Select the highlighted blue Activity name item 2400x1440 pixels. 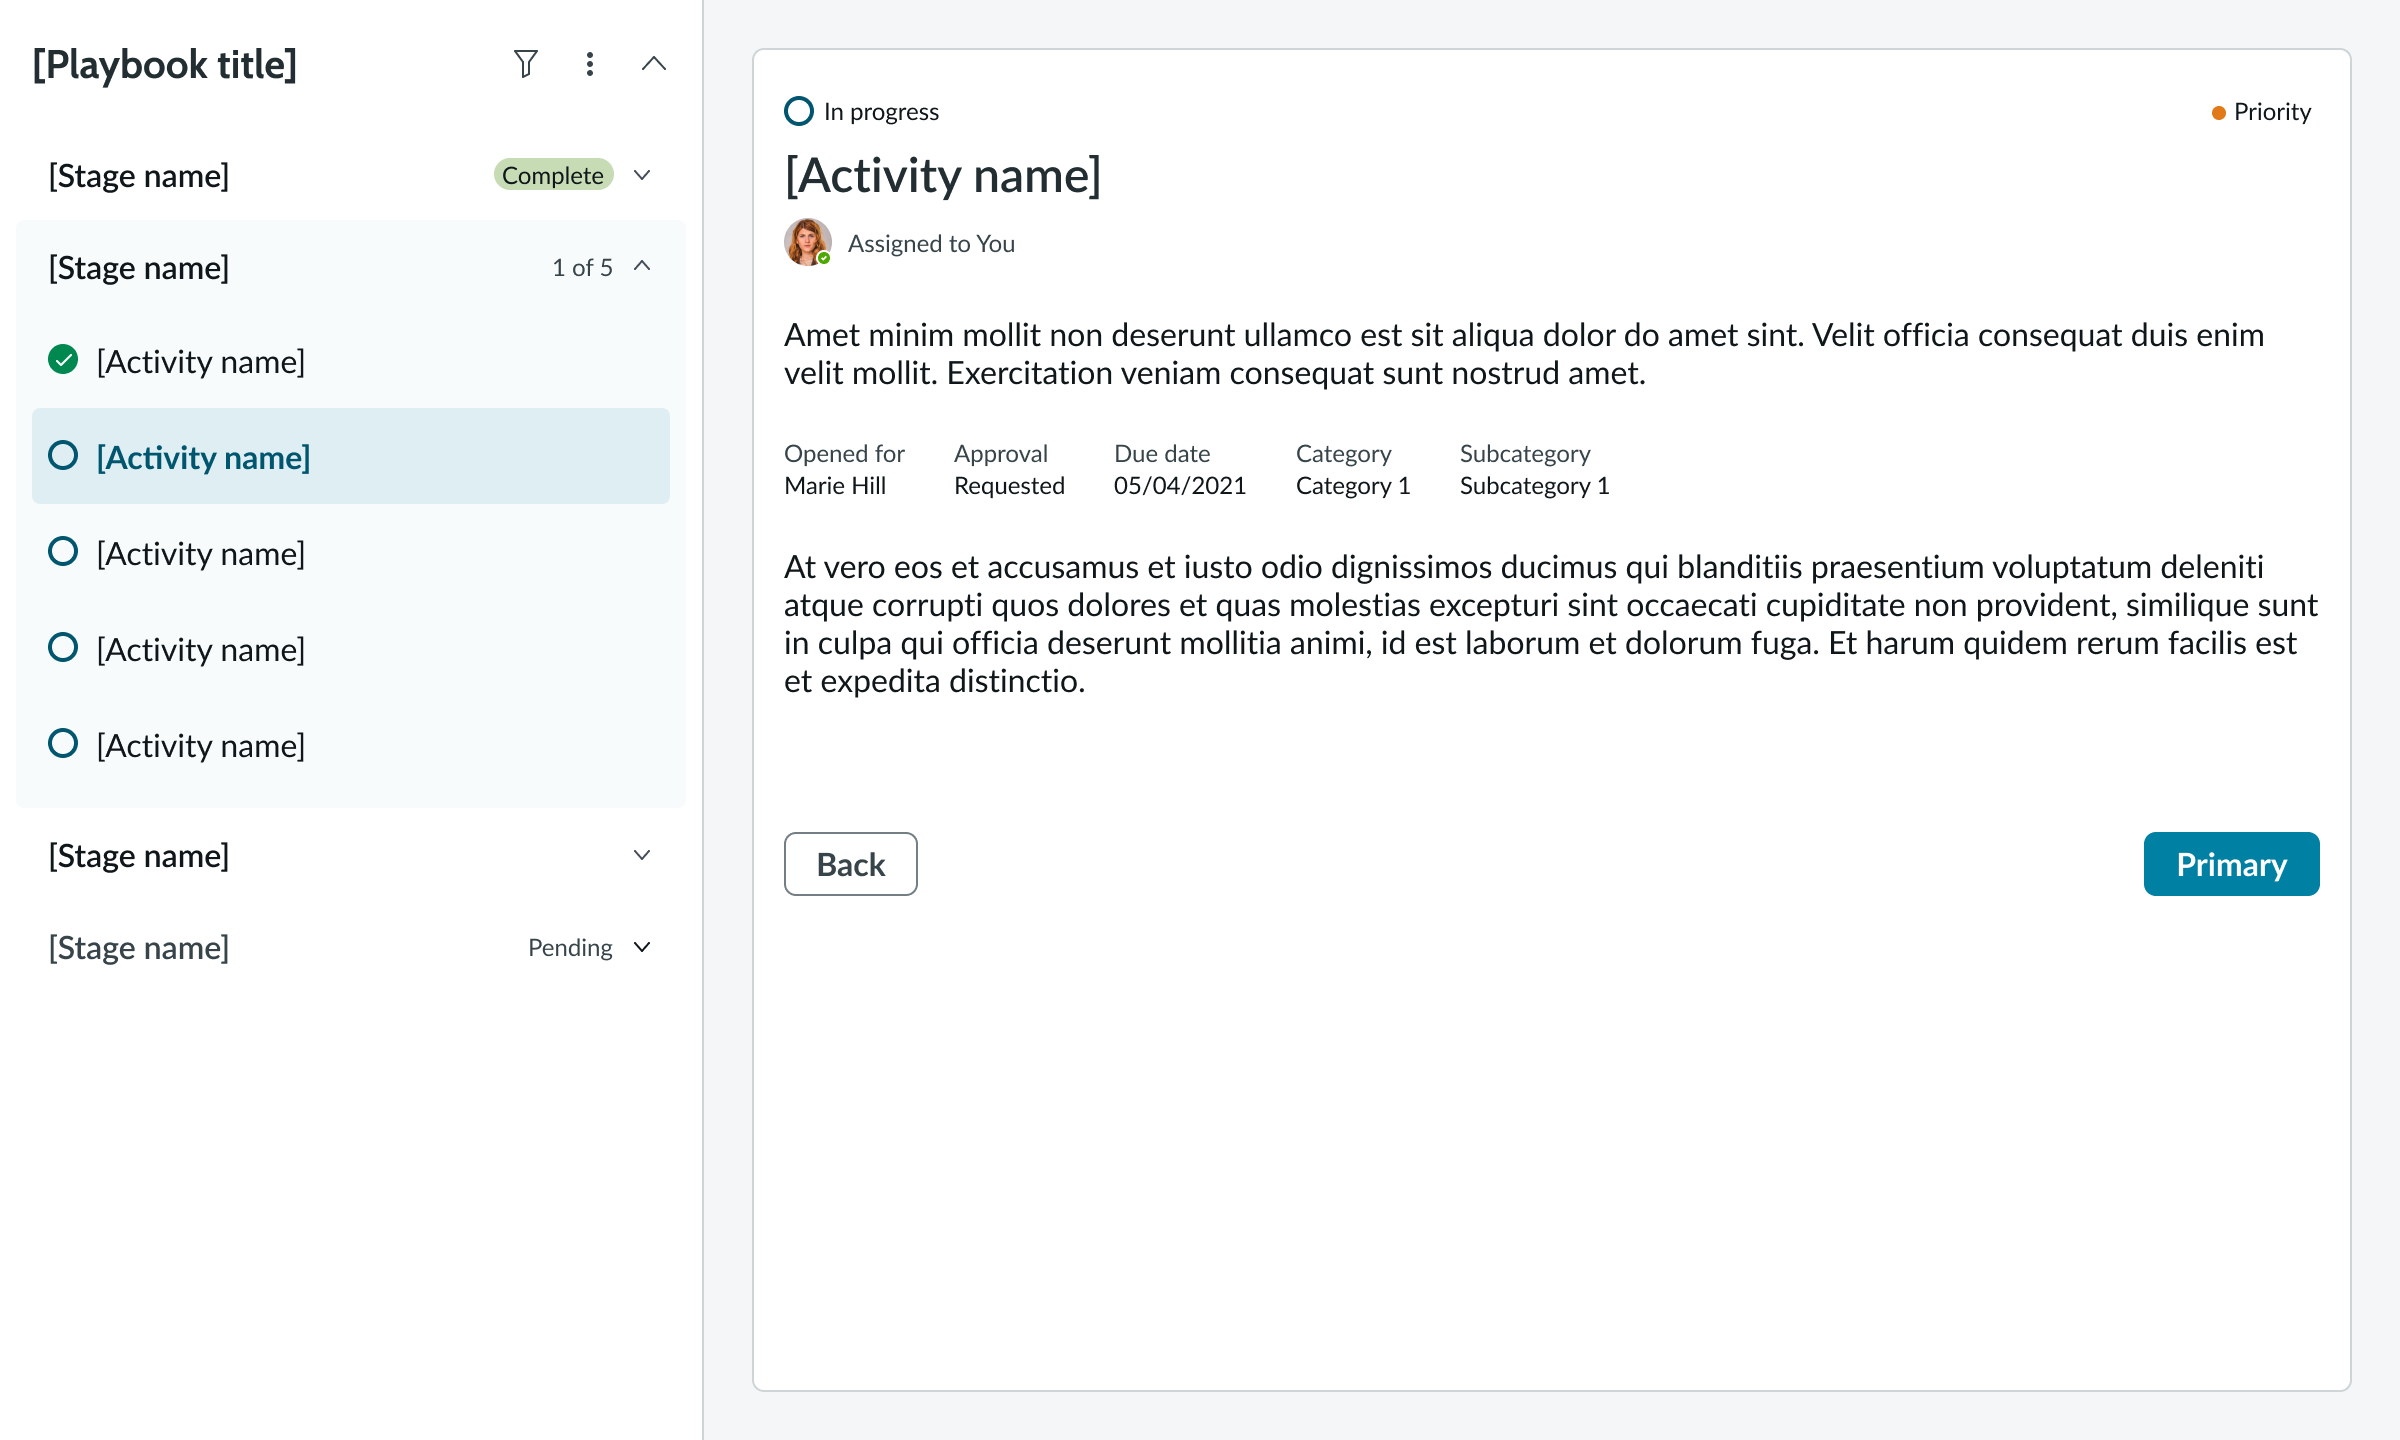pos(203,458)
